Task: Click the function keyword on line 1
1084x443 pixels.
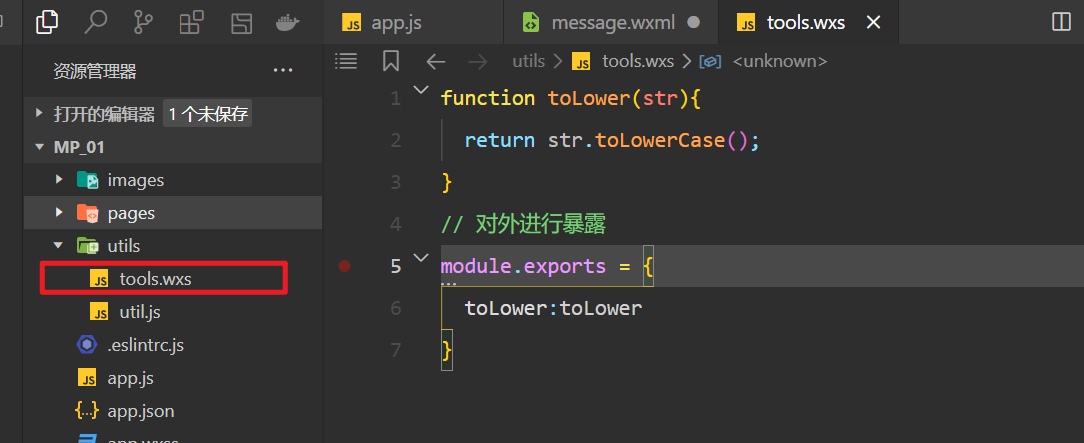Action: click(488, 99)
